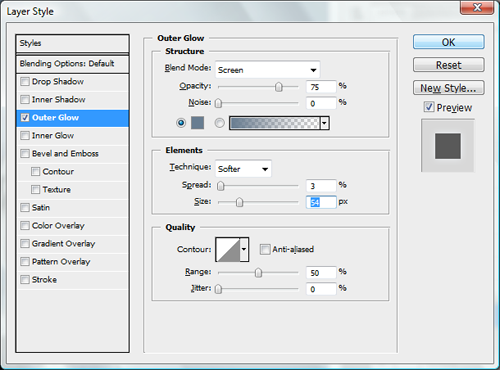The image size is (500, 370).
Task: Click the Opacity value field
Action: [x=321, y=87]
